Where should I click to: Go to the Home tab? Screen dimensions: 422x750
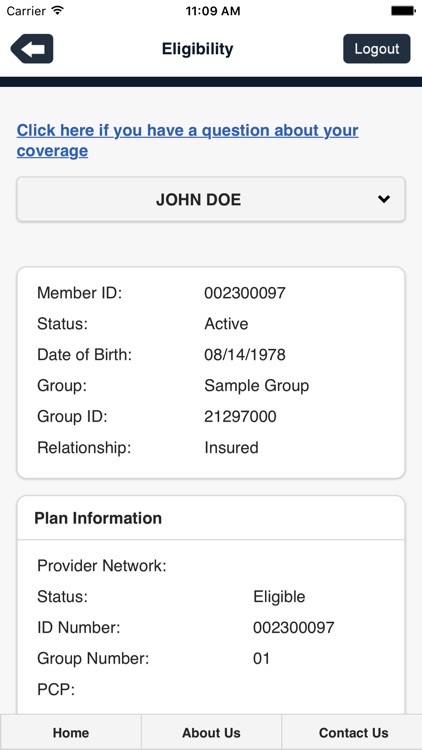point(71,732)
